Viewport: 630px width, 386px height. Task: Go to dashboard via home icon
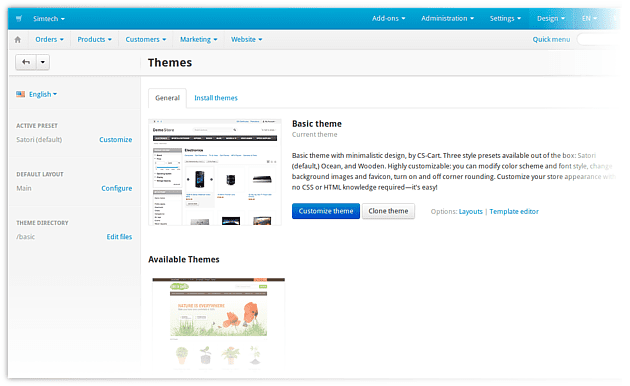tap(18, 39)
